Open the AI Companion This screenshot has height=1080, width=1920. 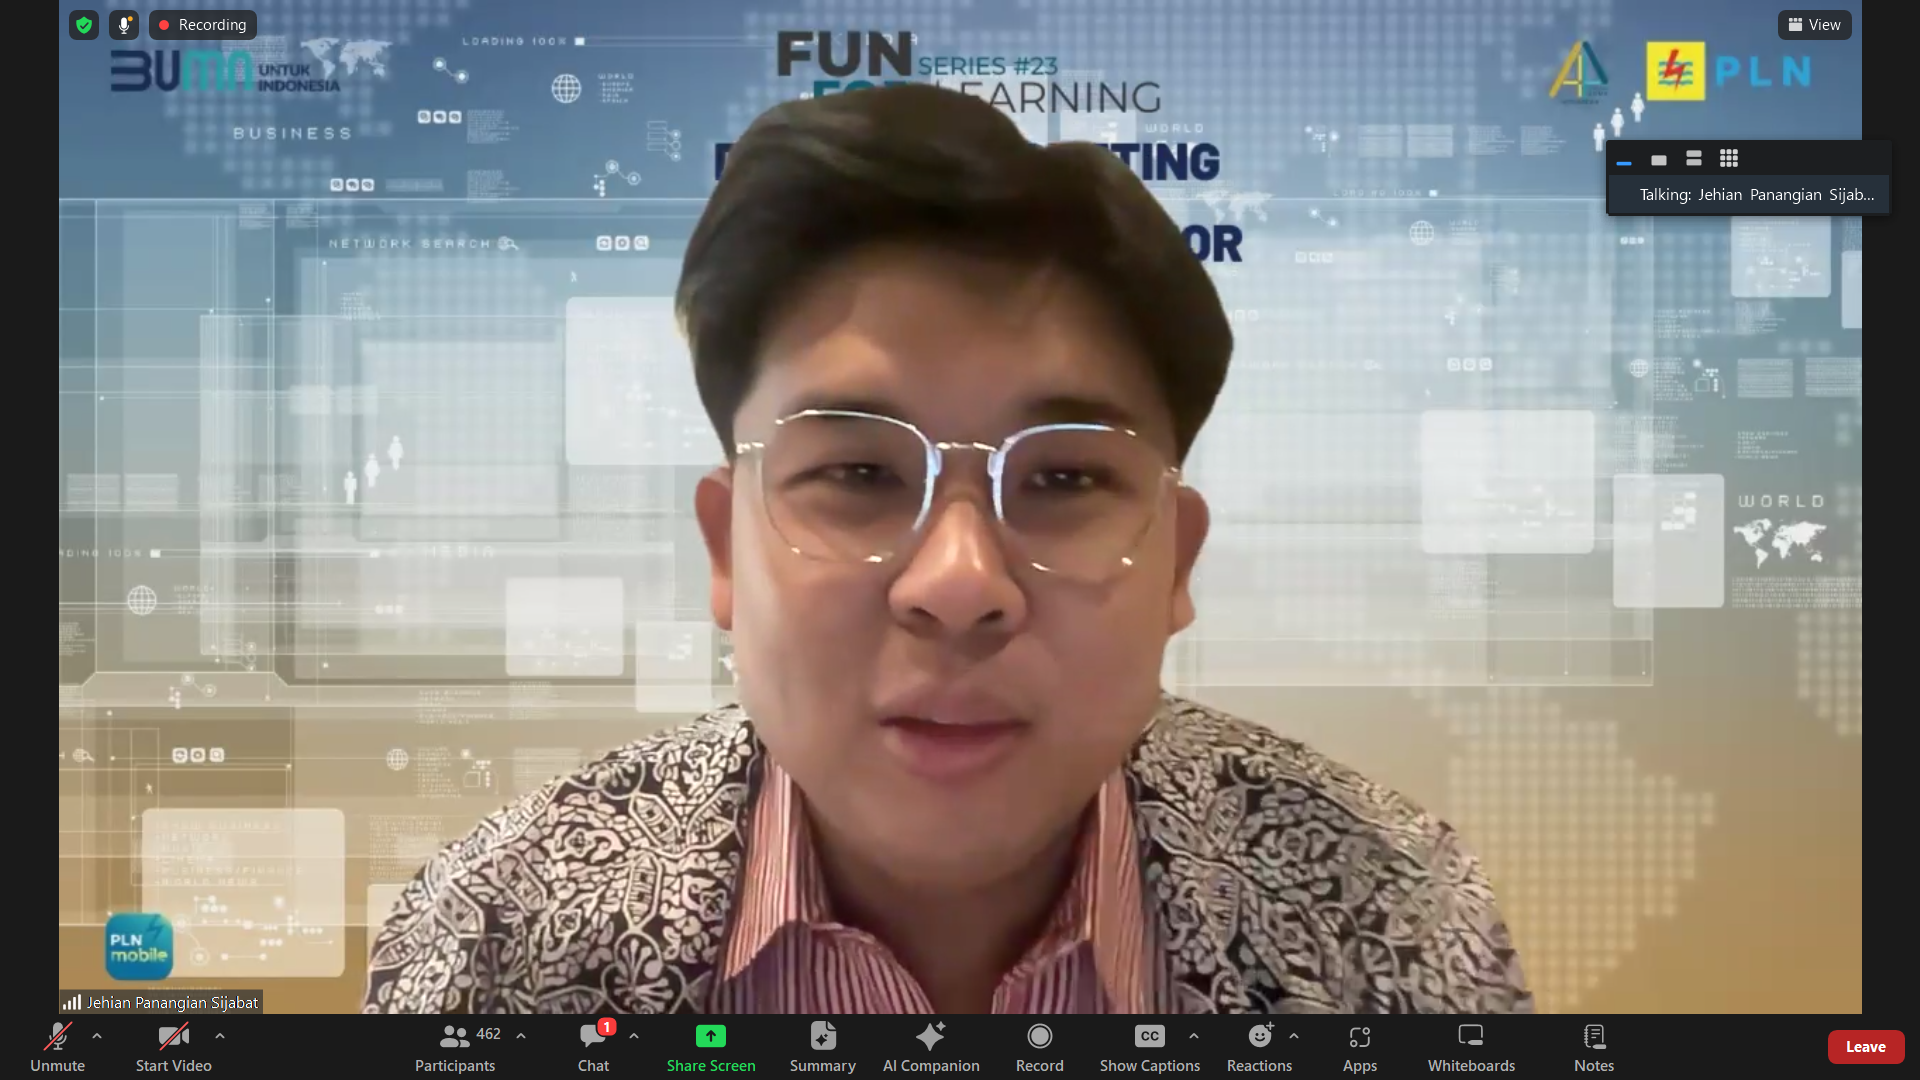coord(932,1046)
